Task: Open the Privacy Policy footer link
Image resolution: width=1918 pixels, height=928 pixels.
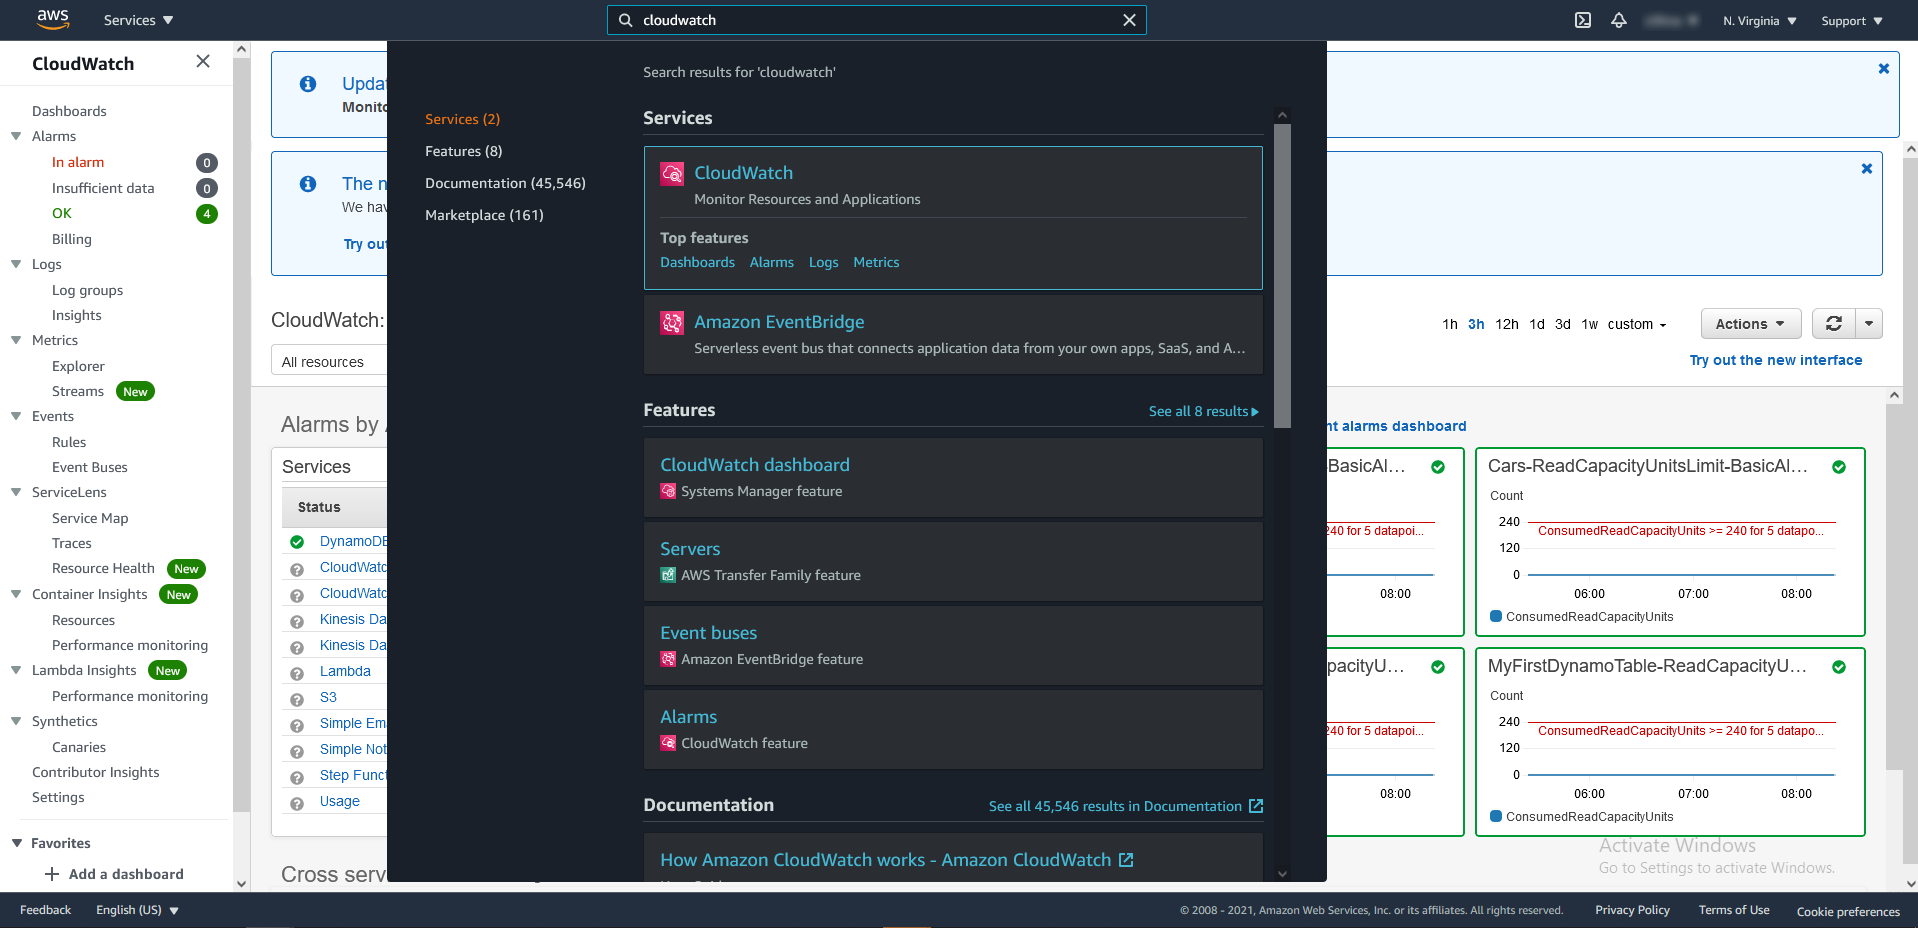Action: 1632,910
